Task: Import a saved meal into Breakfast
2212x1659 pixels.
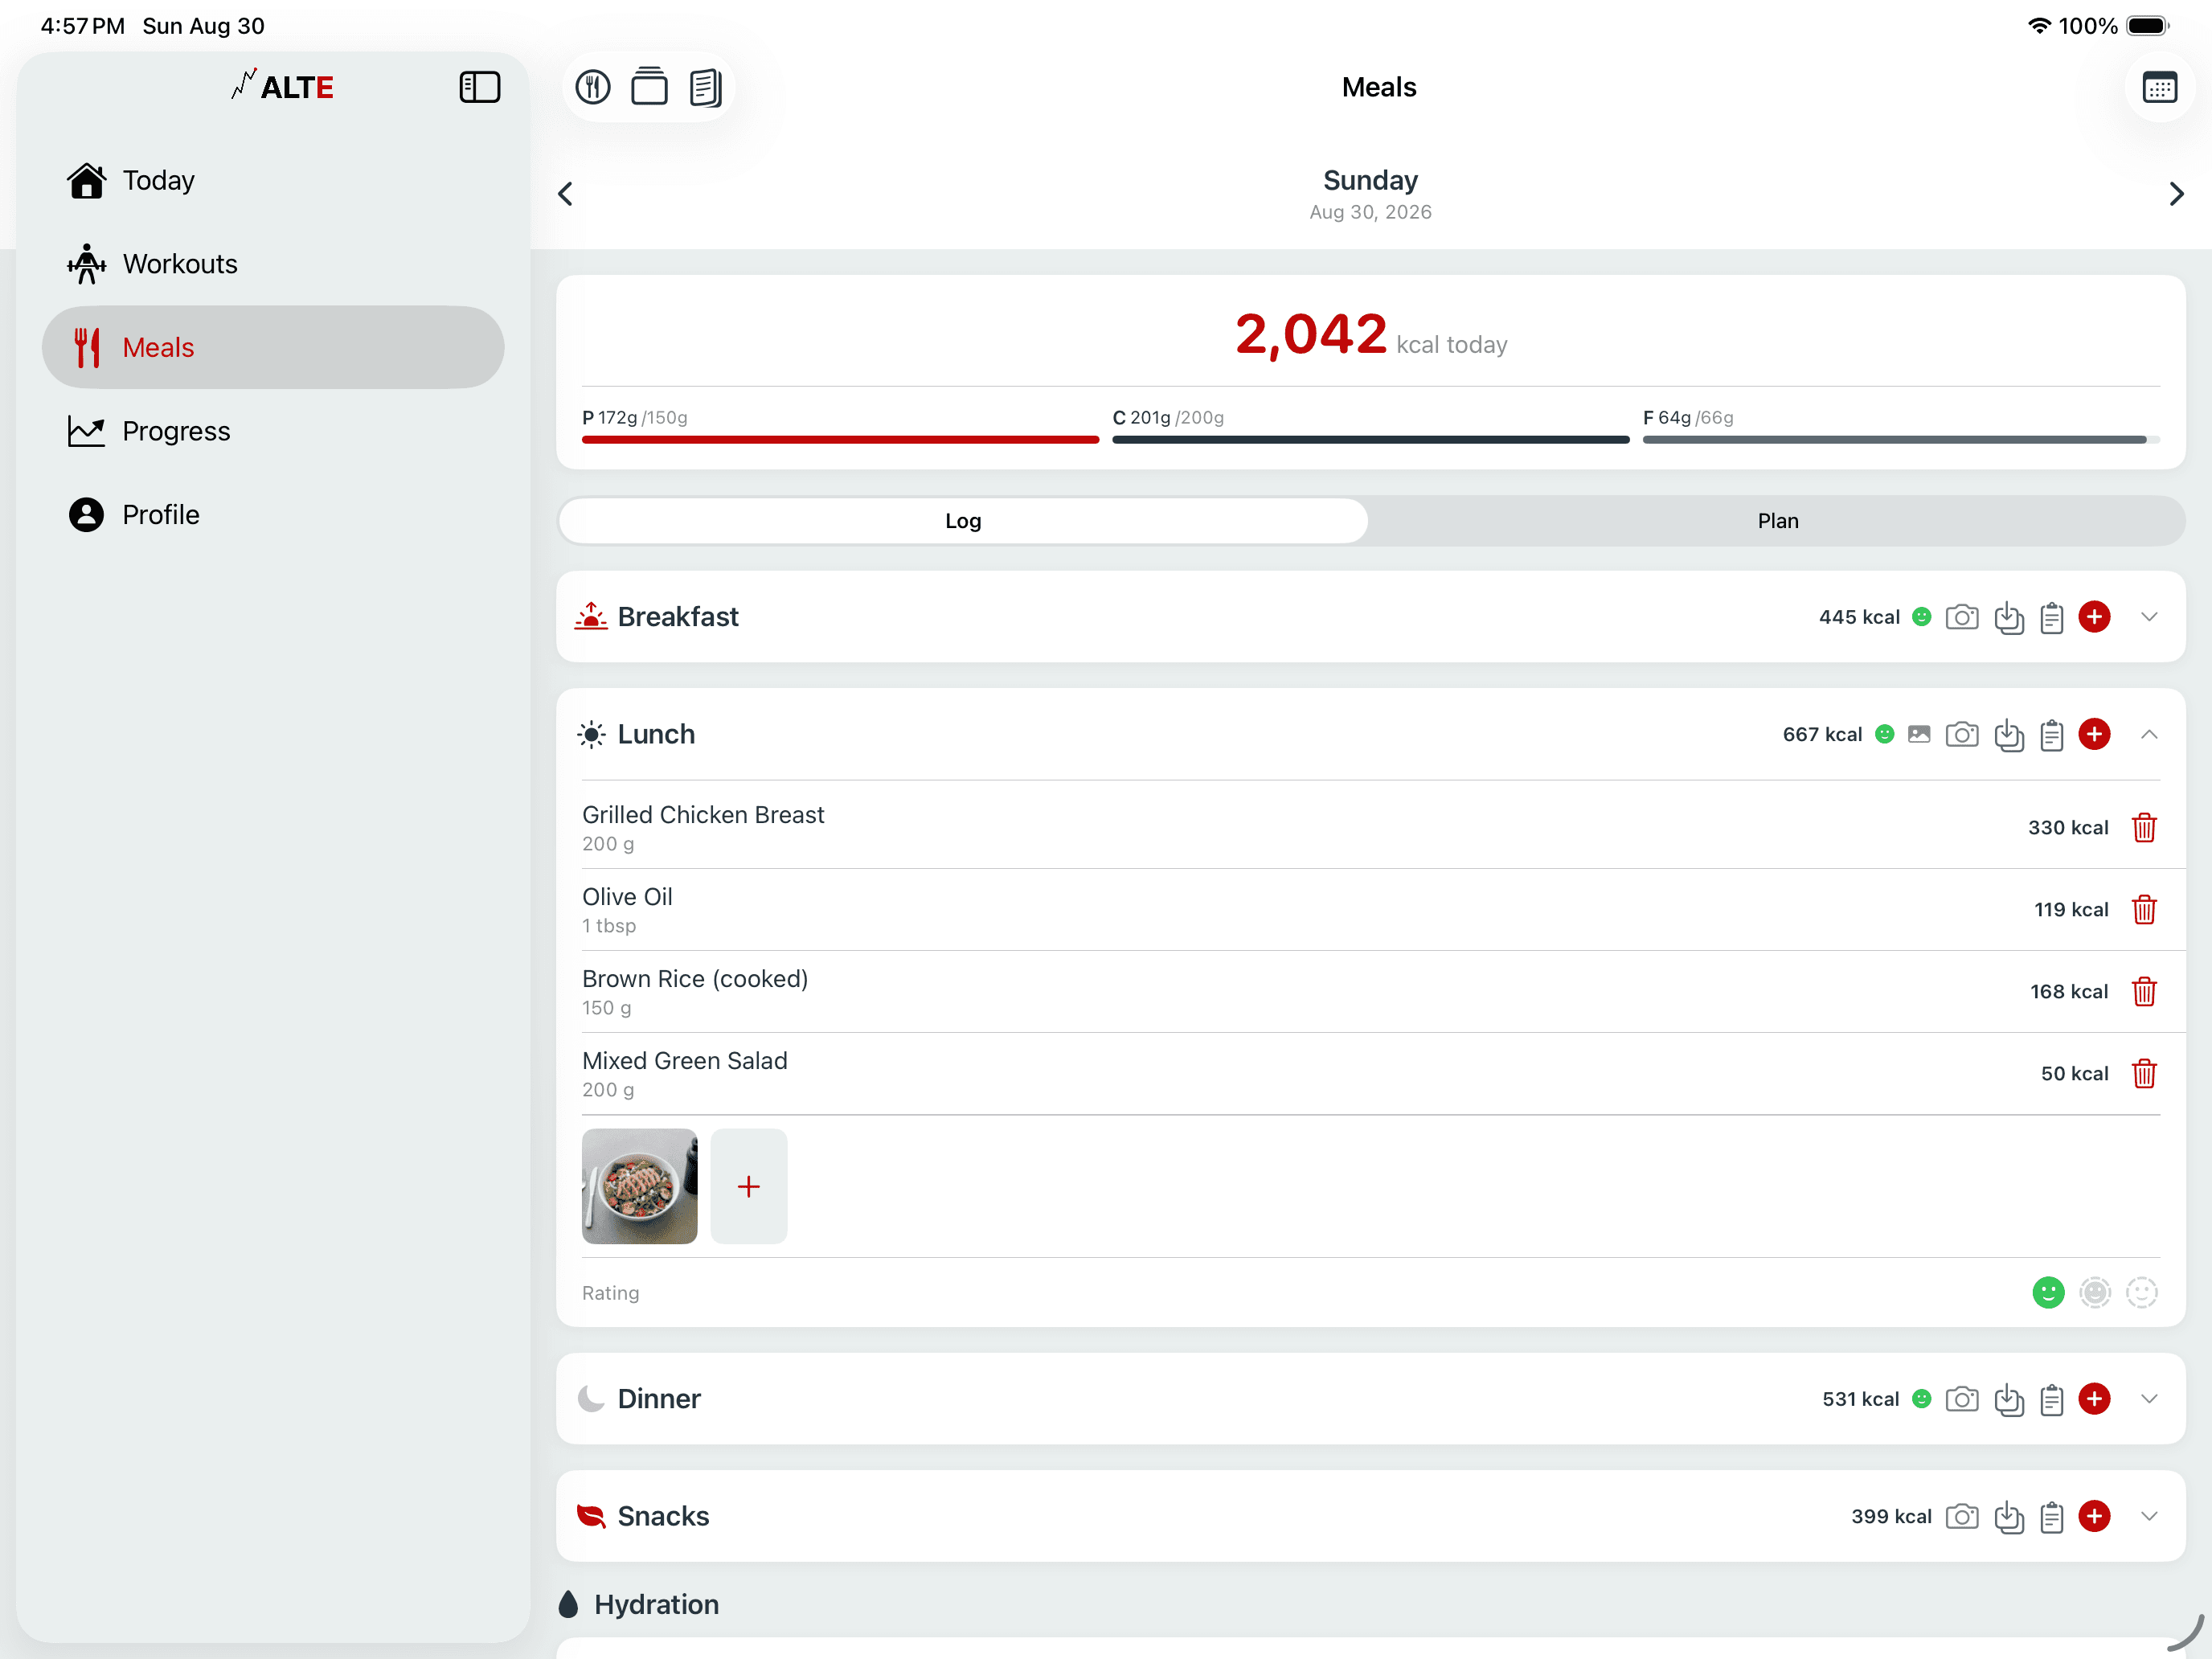Action: pyautogui.click(x=2008, y=617)
